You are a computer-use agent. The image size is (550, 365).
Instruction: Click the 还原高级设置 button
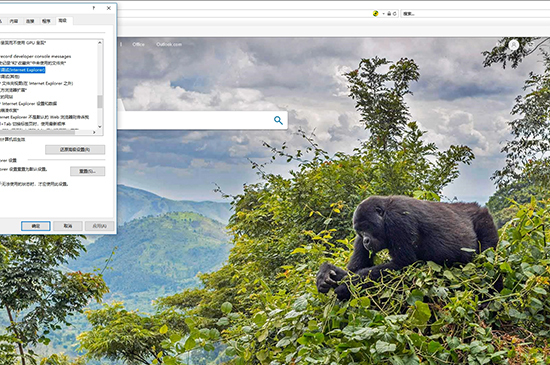coord(75,150)
